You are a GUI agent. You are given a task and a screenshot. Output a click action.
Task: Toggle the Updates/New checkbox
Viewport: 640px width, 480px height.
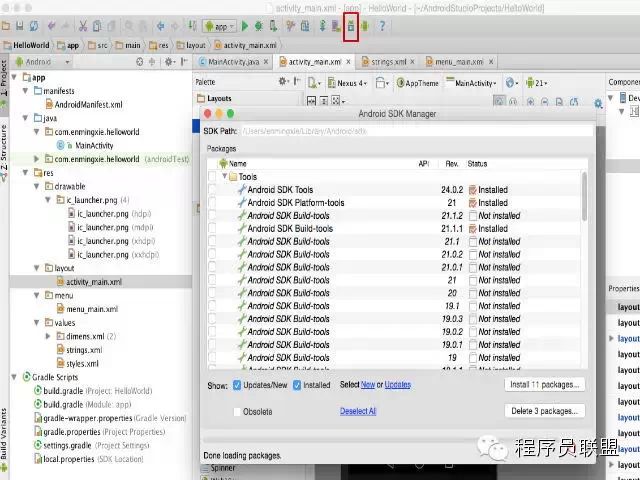[237, 385]
